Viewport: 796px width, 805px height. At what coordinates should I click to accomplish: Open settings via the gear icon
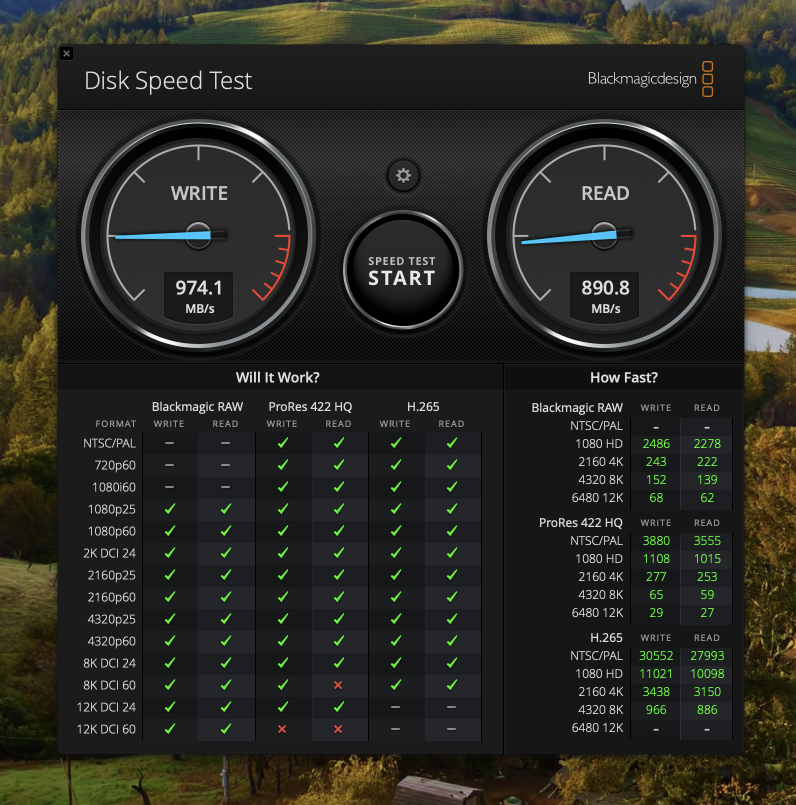pyautogui.click(x=403, y=176)
